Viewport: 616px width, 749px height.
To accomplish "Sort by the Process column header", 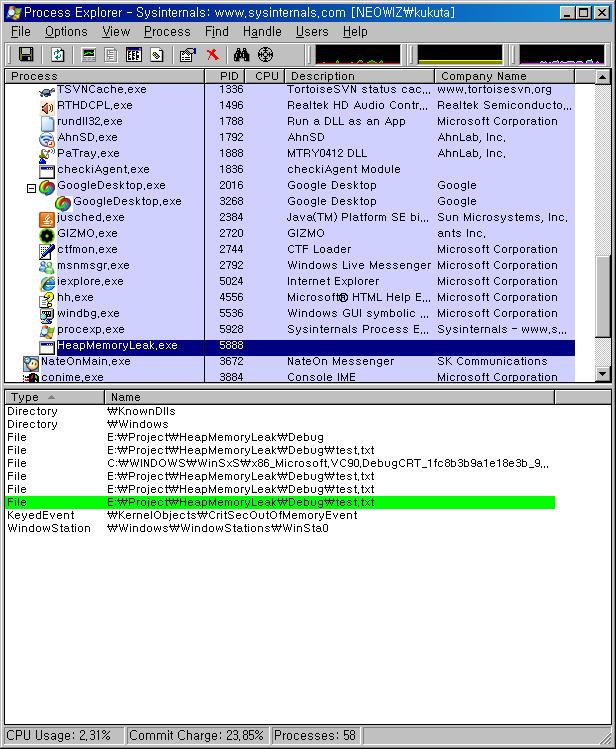I will coord(105,76).
